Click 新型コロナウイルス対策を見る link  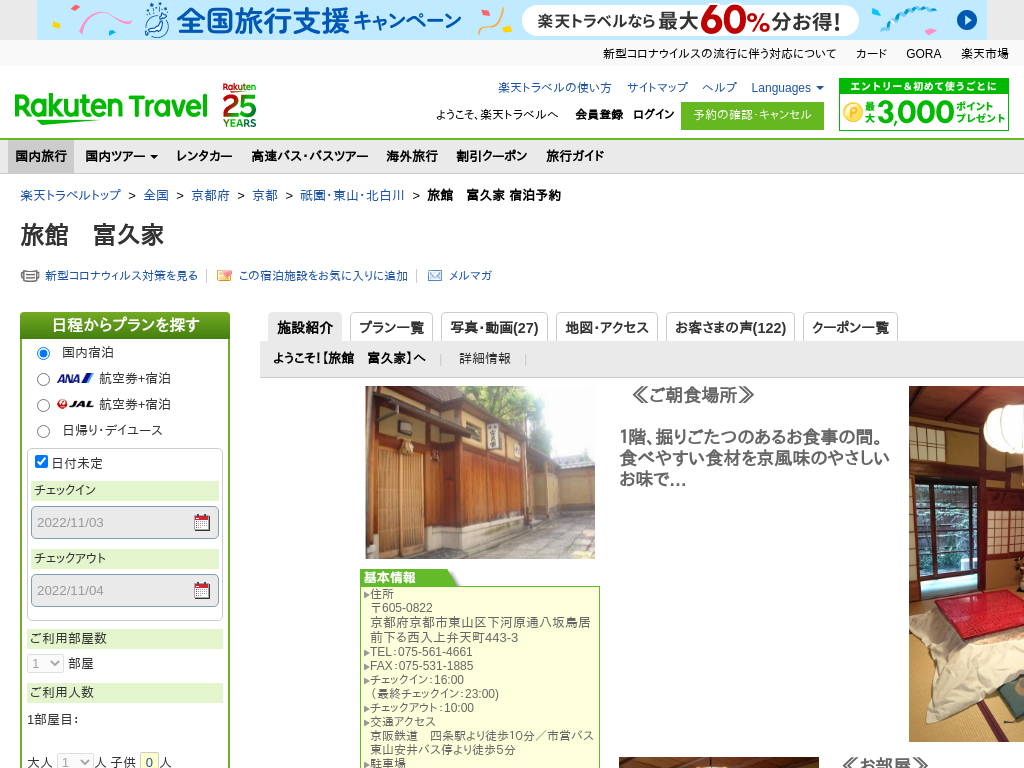(x=121, y=276)
